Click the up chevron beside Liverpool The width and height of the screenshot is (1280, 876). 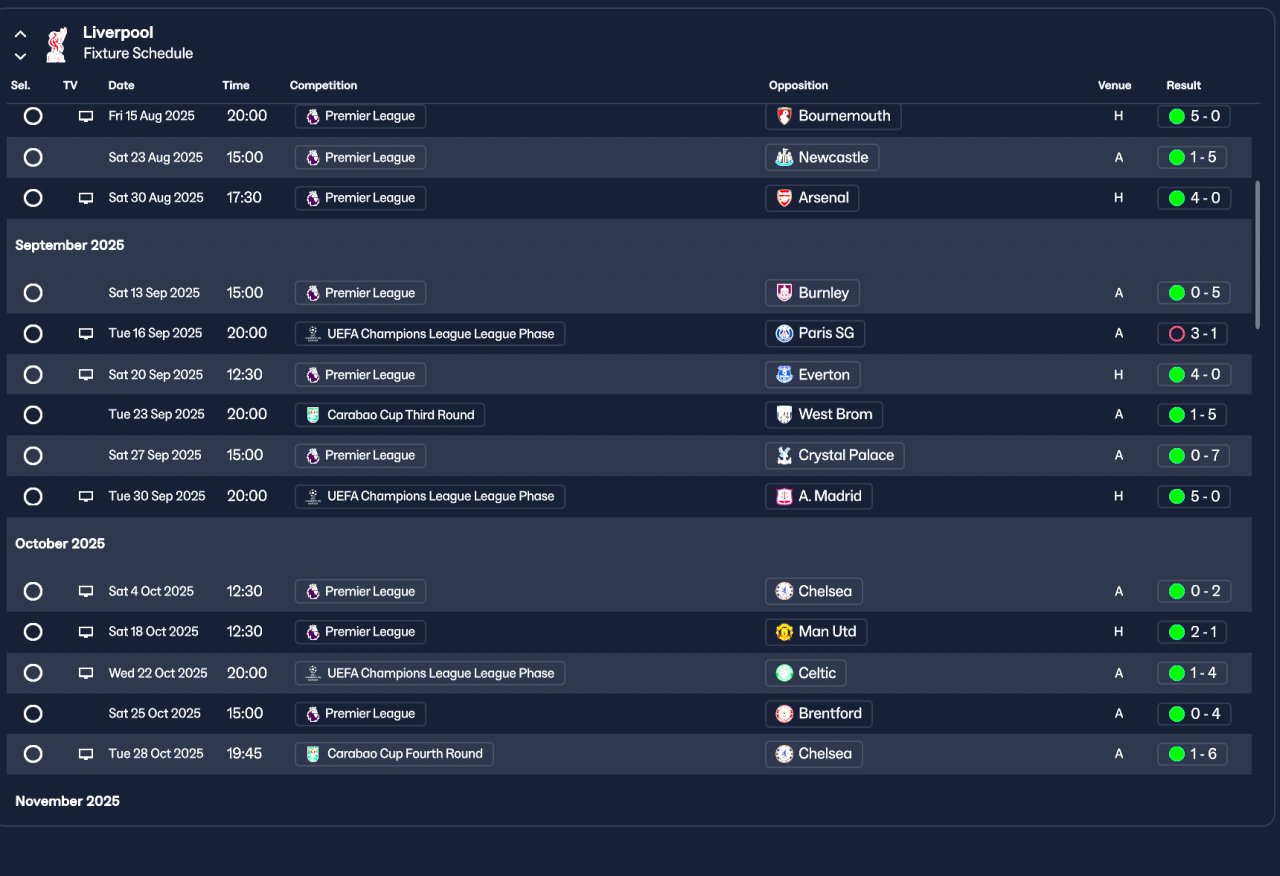tap(20, 34)
